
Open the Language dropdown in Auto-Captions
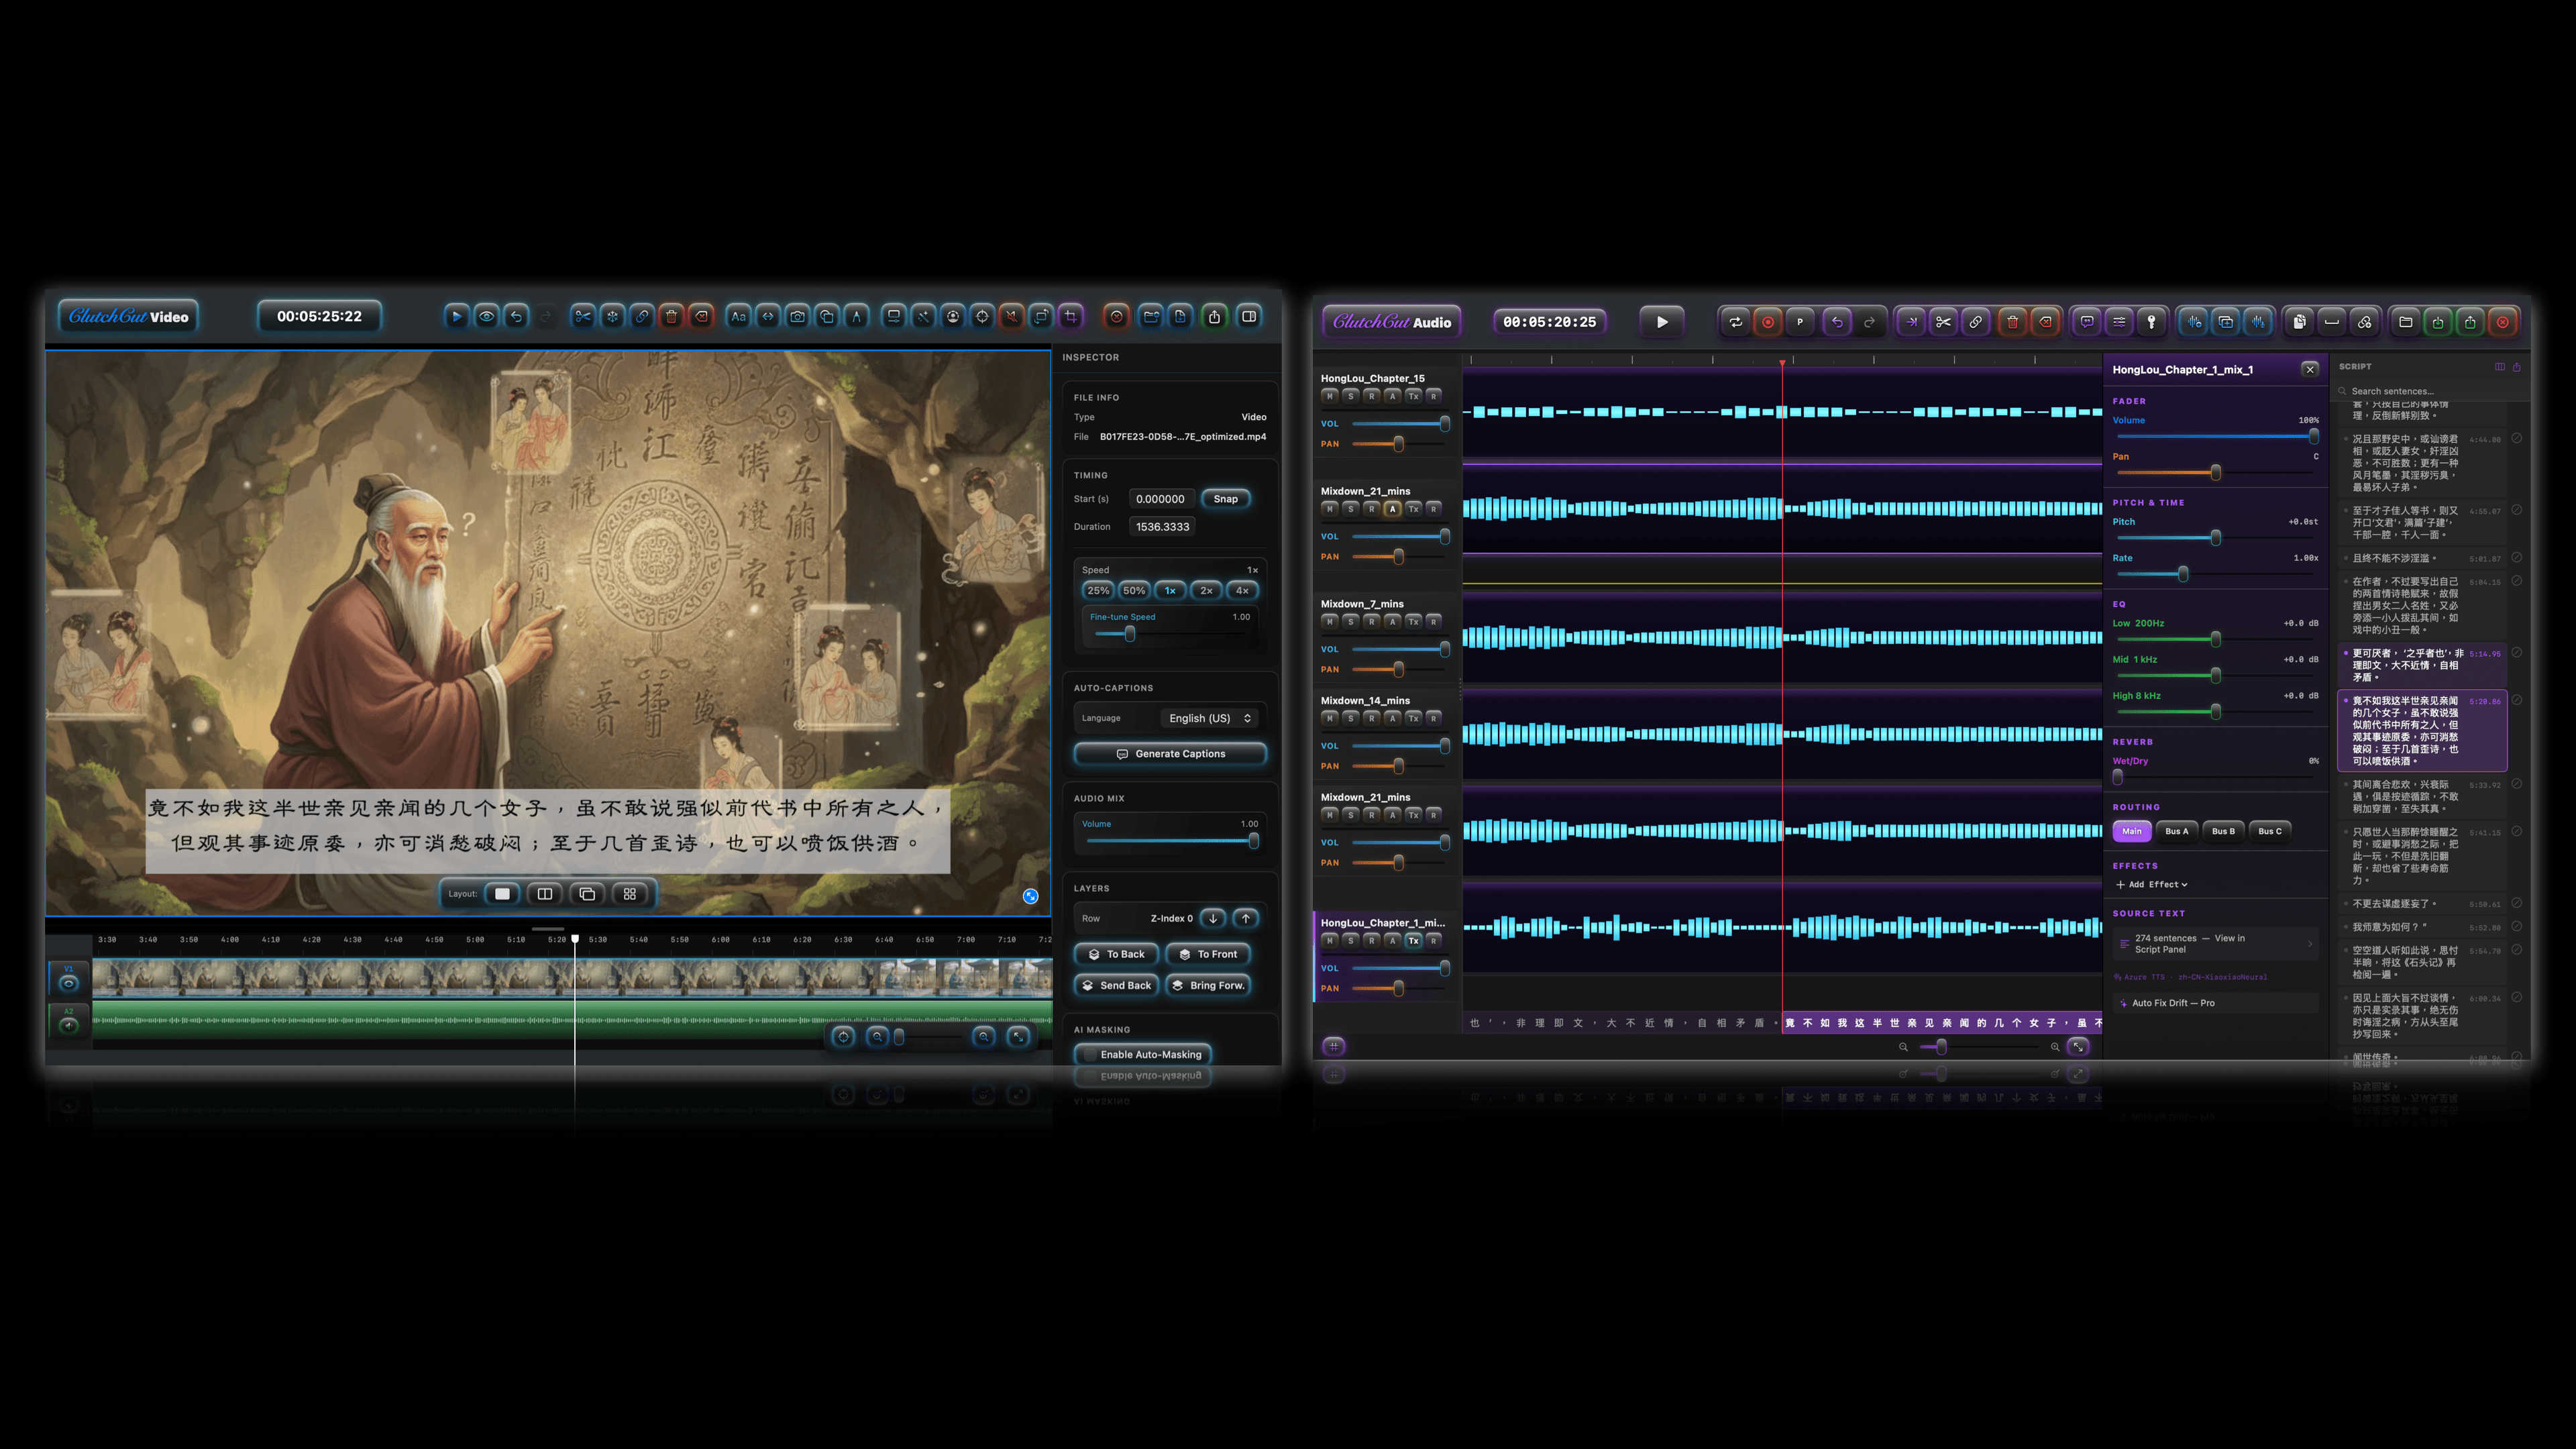coord(1209,718)
